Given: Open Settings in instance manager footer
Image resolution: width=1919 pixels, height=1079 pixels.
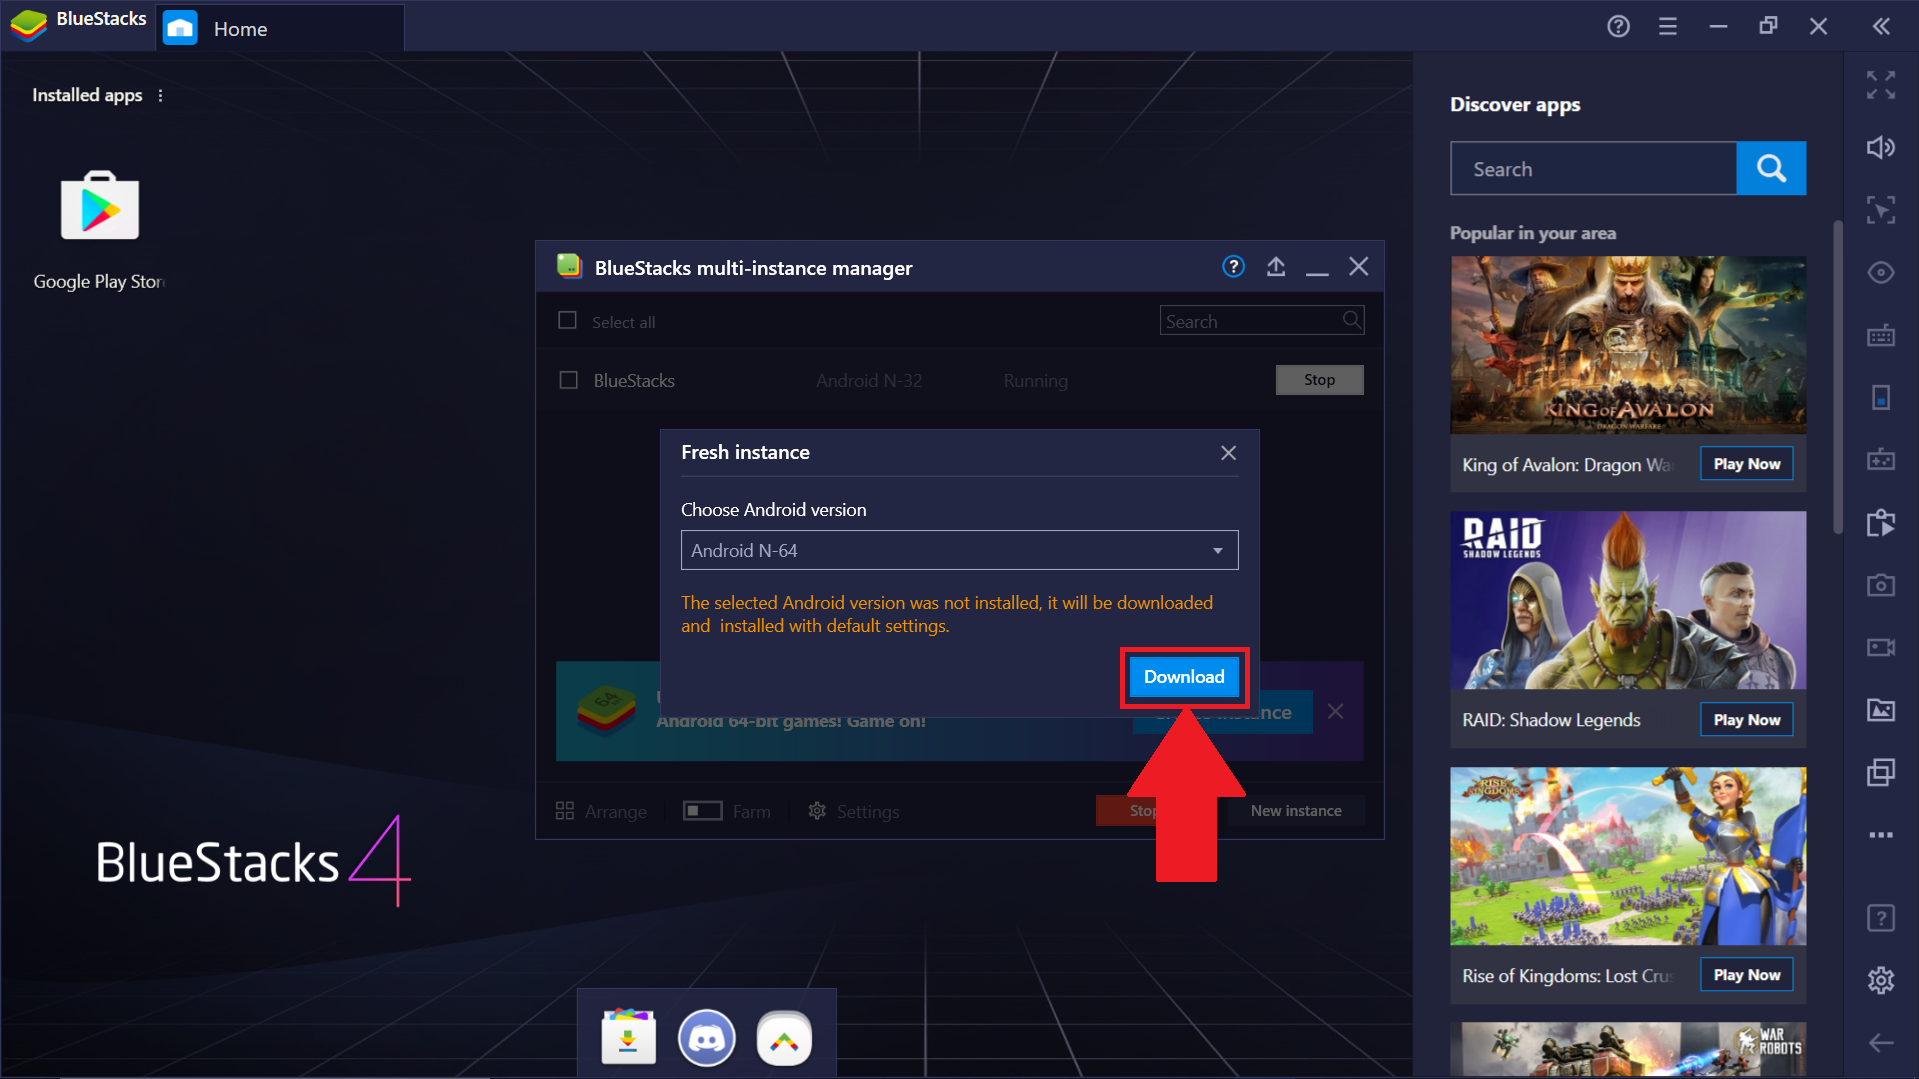Looking at the screenshot, I should click(854, 811).
